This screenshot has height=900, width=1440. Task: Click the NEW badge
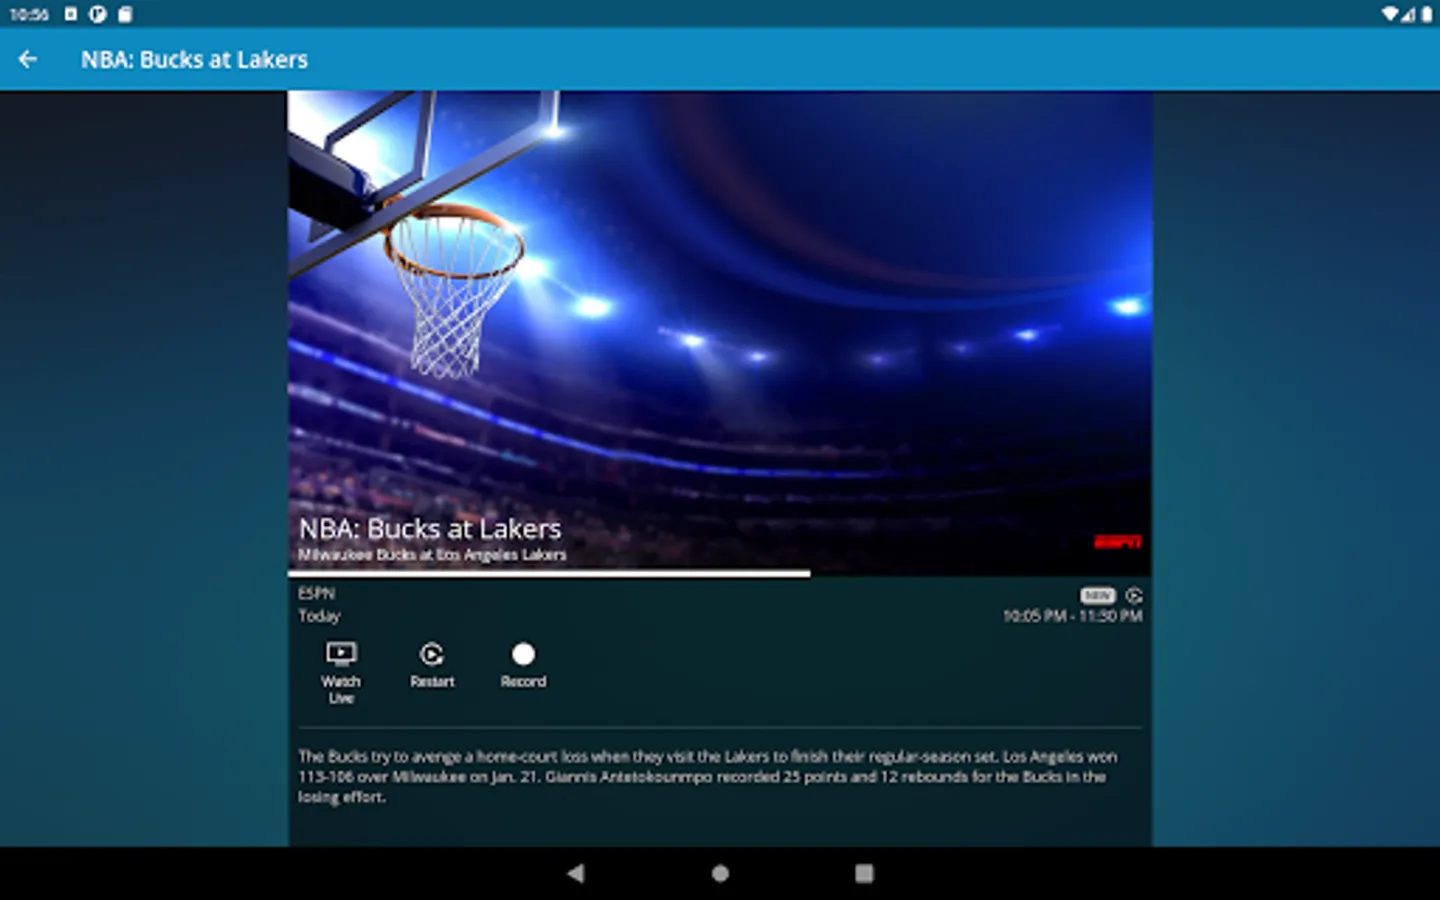point(1097,595)
